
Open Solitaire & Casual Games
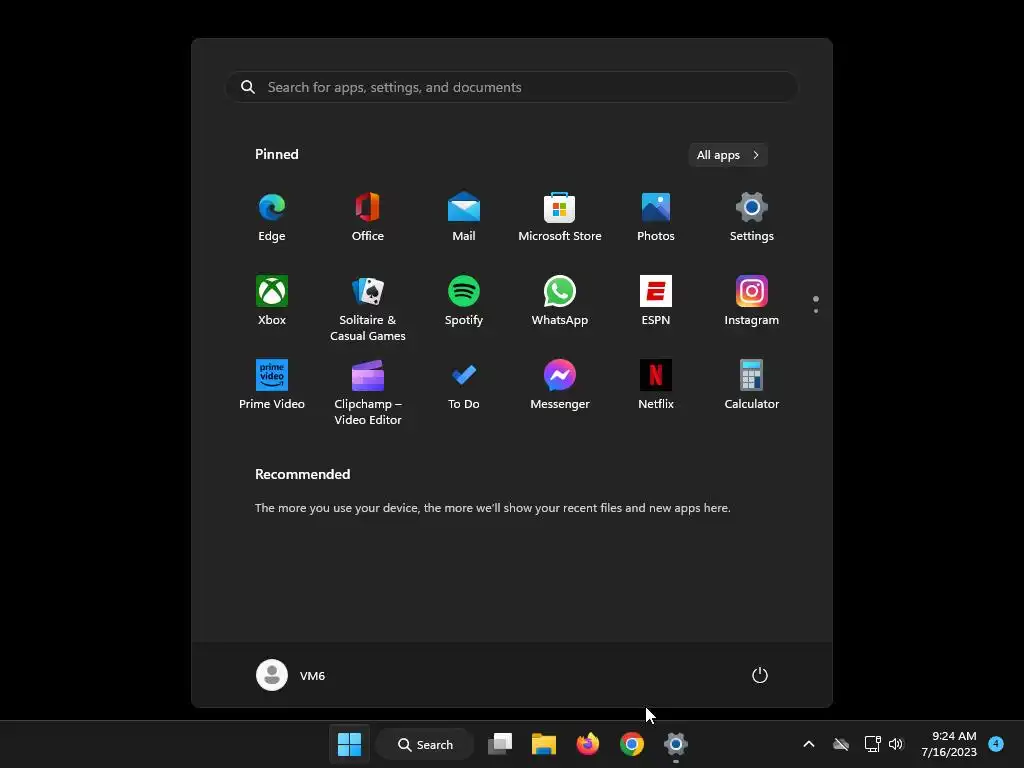(368, 309)
